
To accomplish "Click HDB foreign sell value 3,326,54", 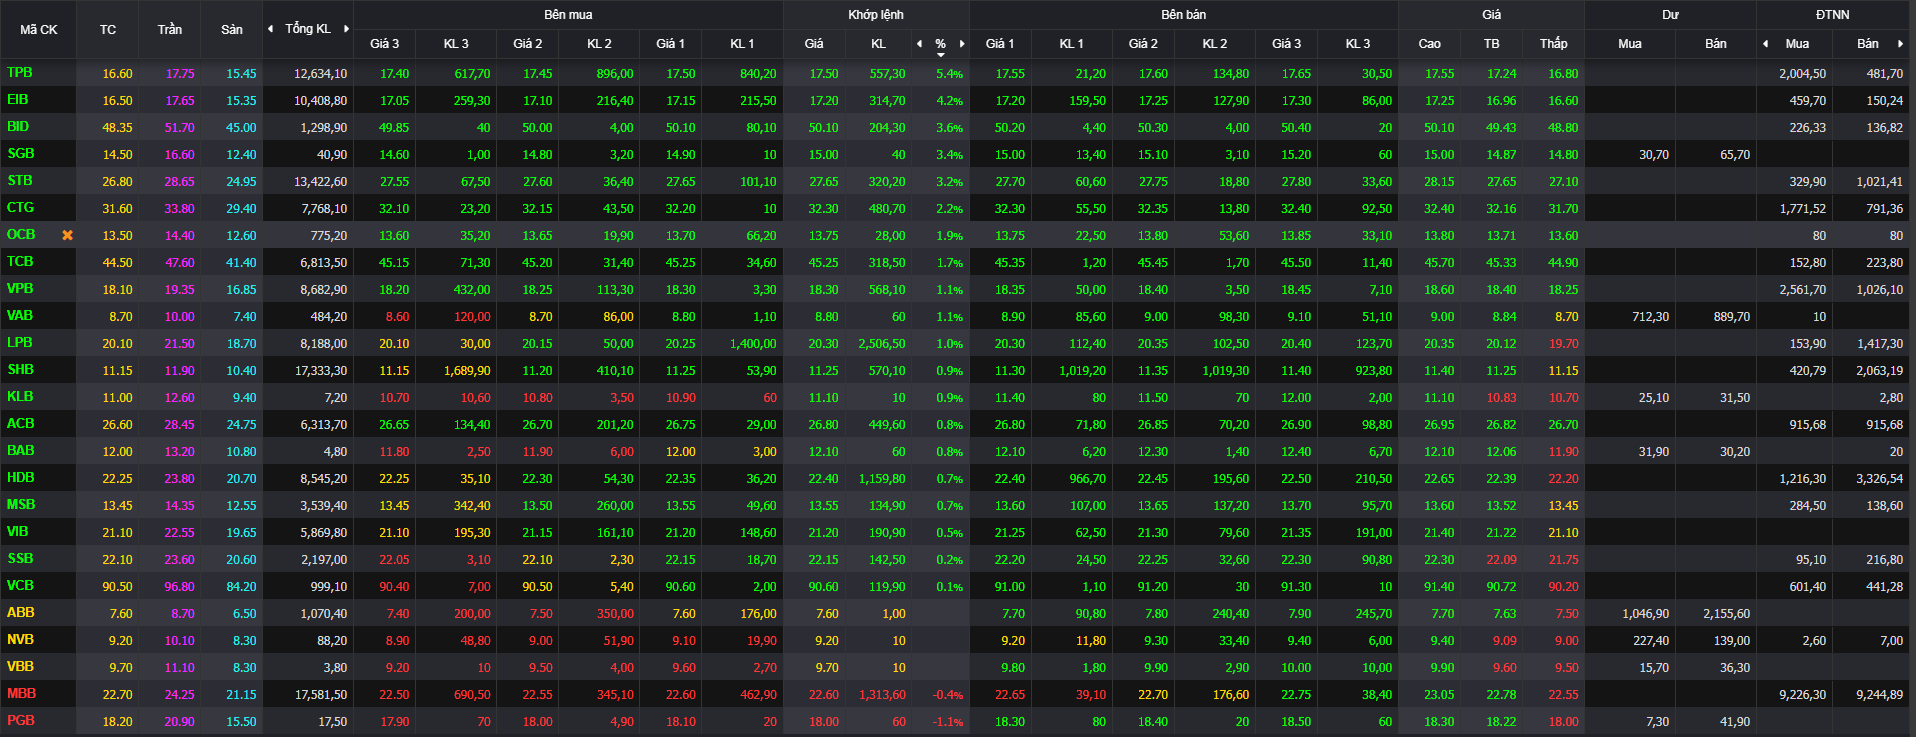I will [1880, 479].
